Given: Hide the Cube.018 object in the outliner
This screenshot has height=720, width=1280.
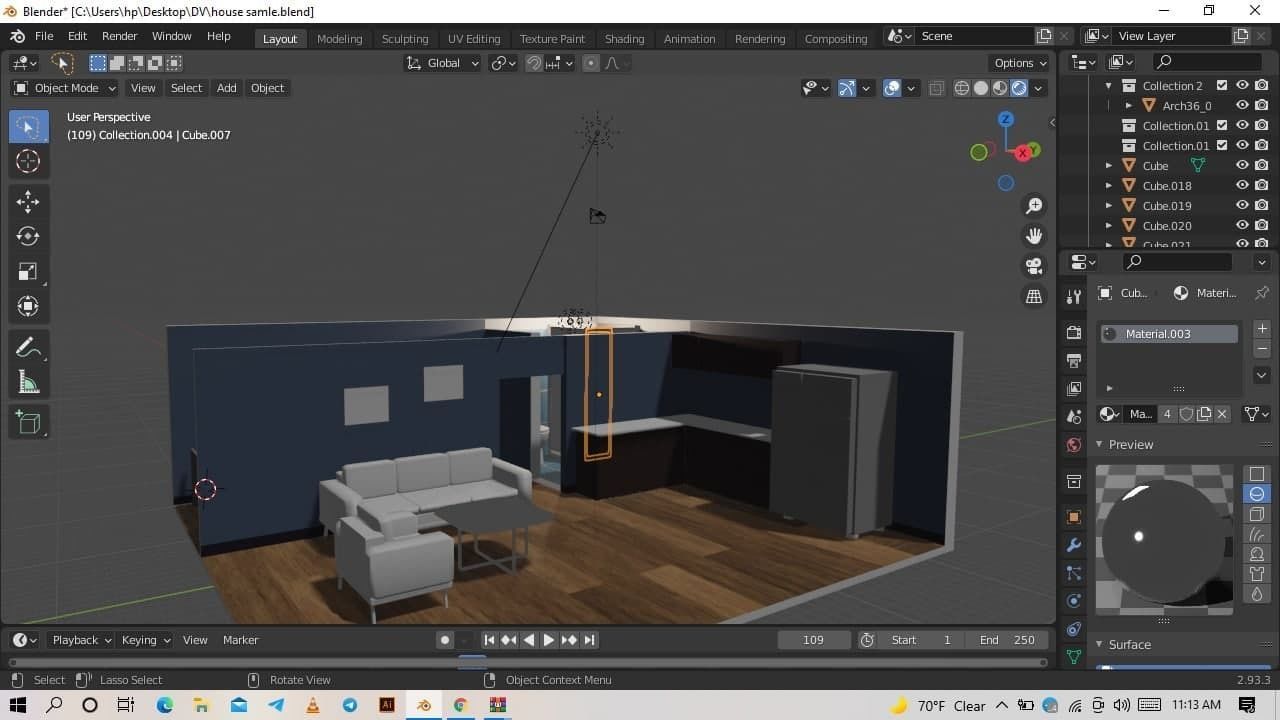Looking at the screenshot, I should click(x=1242, y=185).
